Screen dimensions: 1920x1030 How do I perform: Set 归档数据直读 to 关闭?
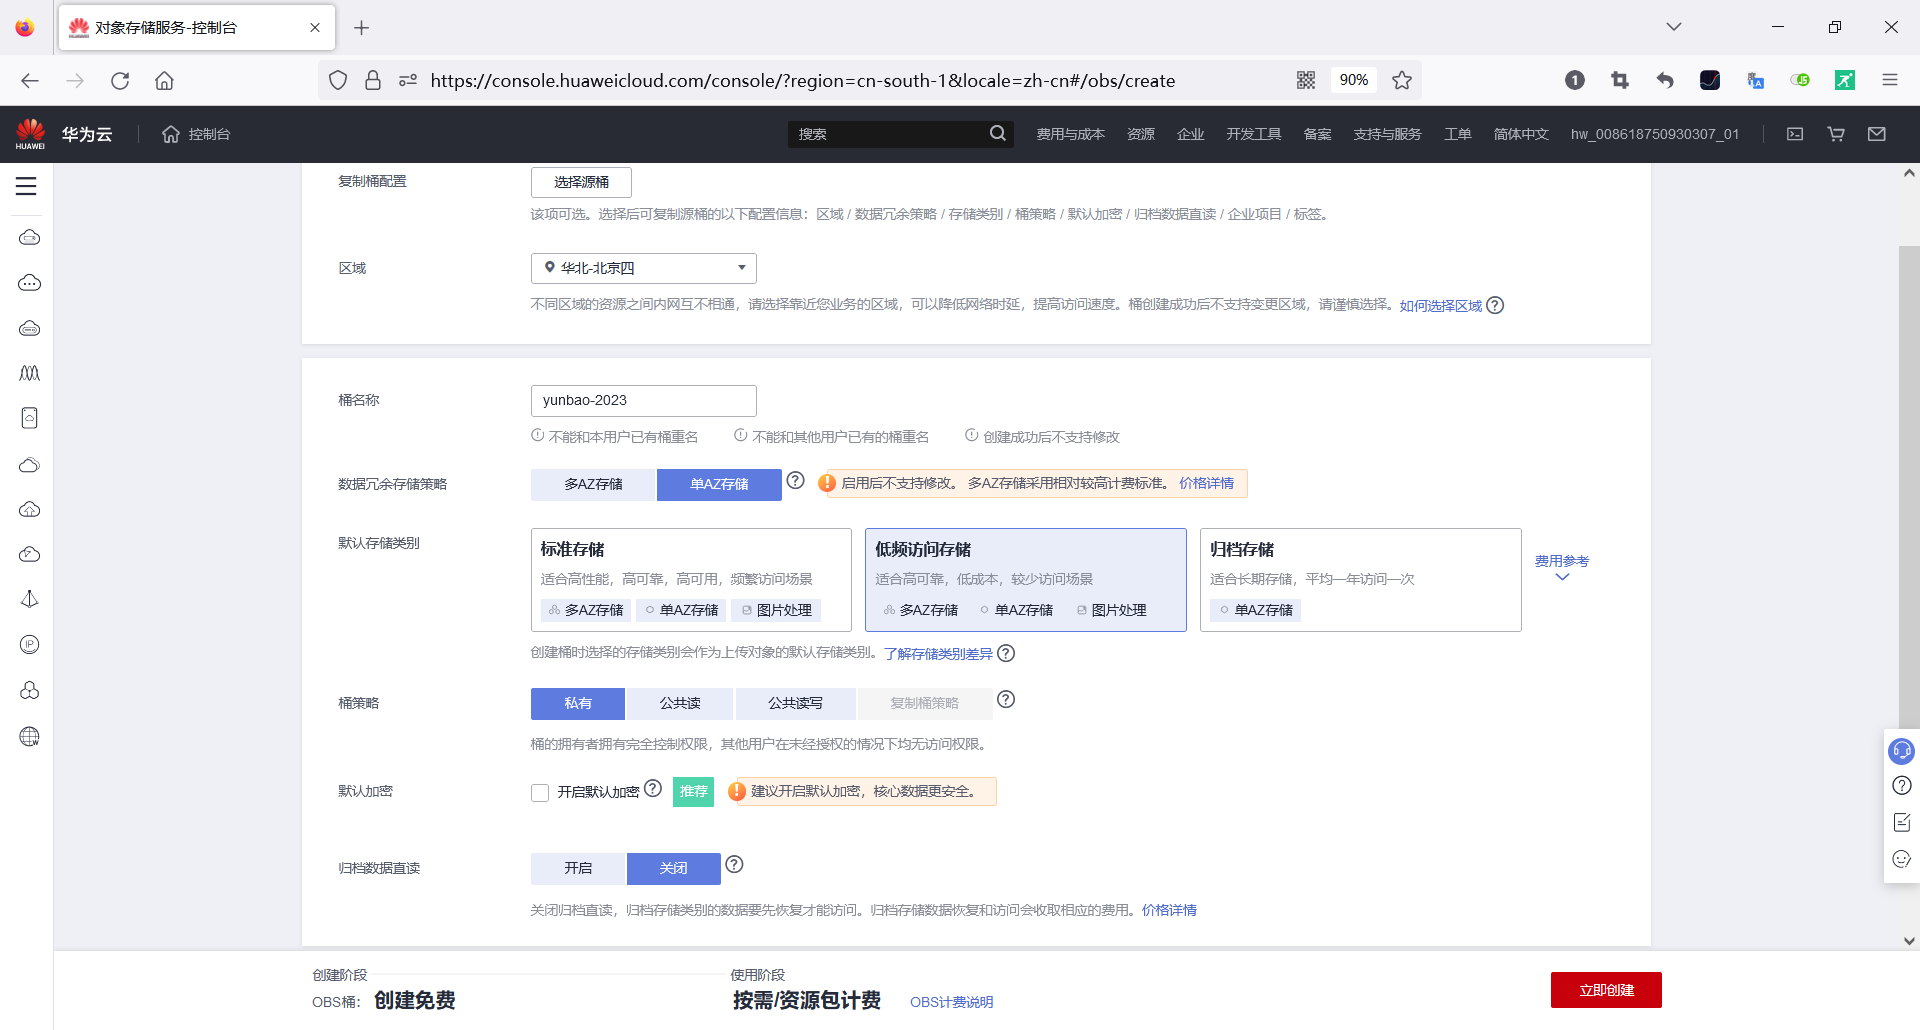674,868
